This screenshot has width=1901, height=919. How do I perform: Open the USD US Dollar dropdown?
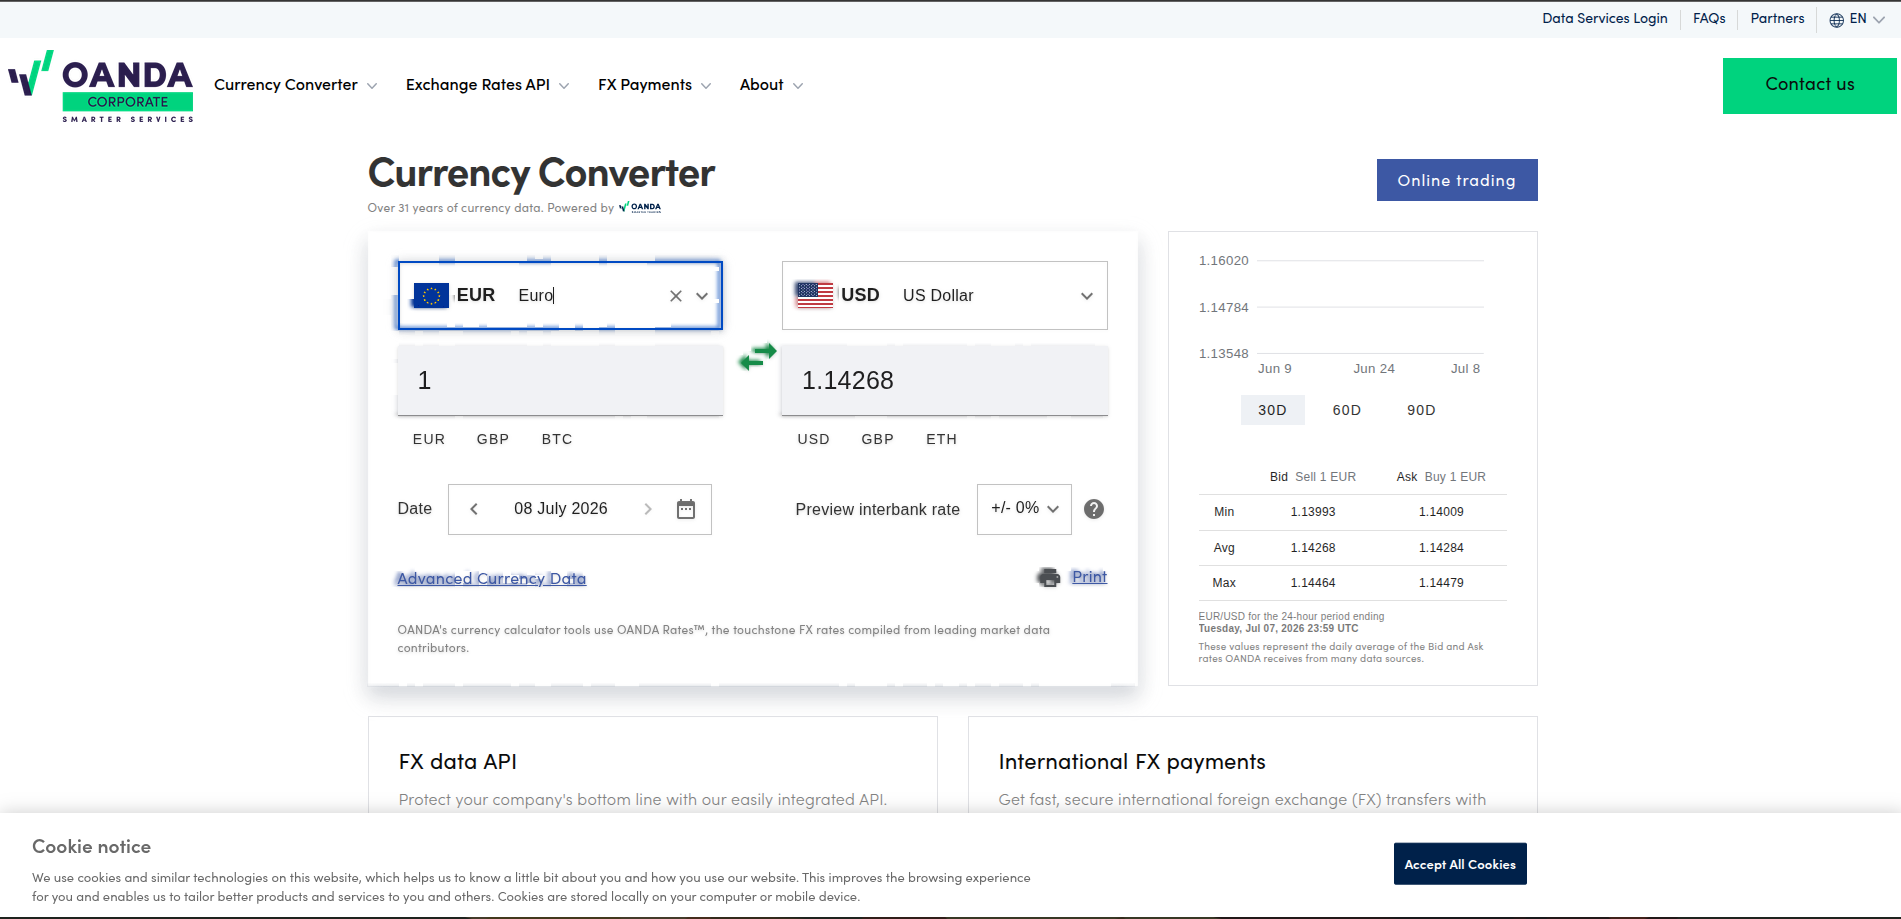click(945, 295)
